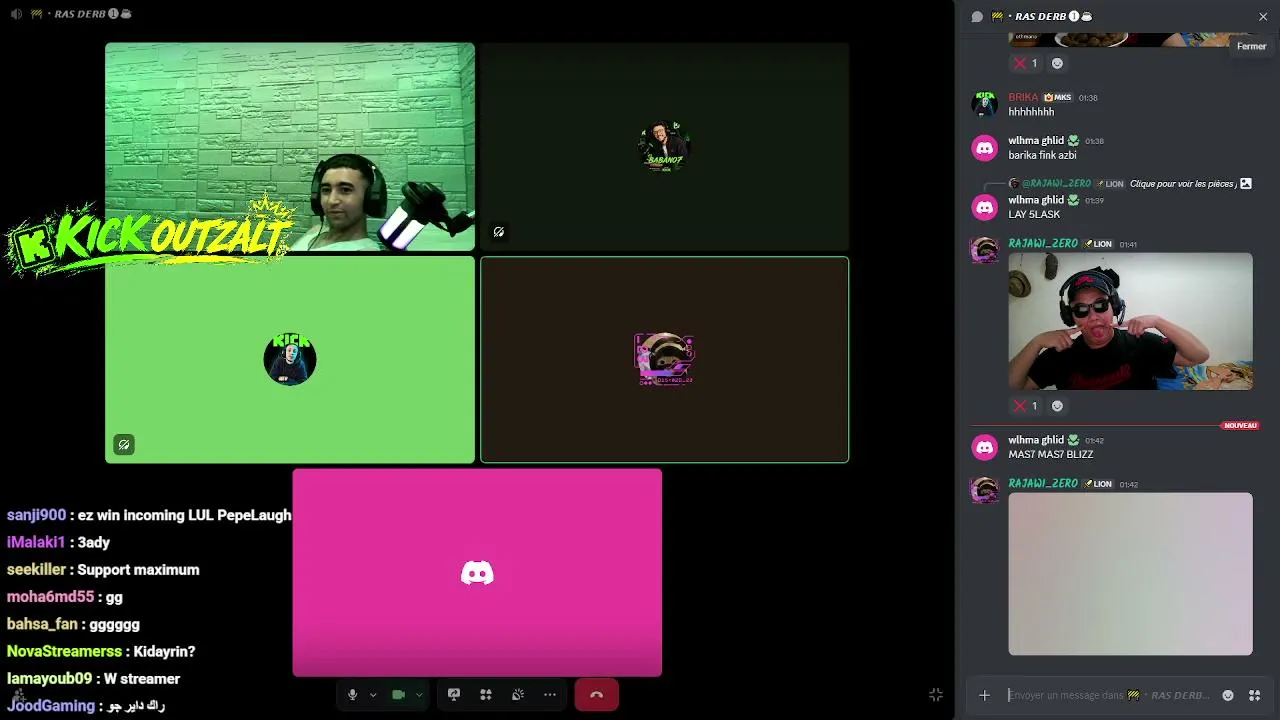
Task: Click LION tag on 01:41 message
Action: point(1098,244)
